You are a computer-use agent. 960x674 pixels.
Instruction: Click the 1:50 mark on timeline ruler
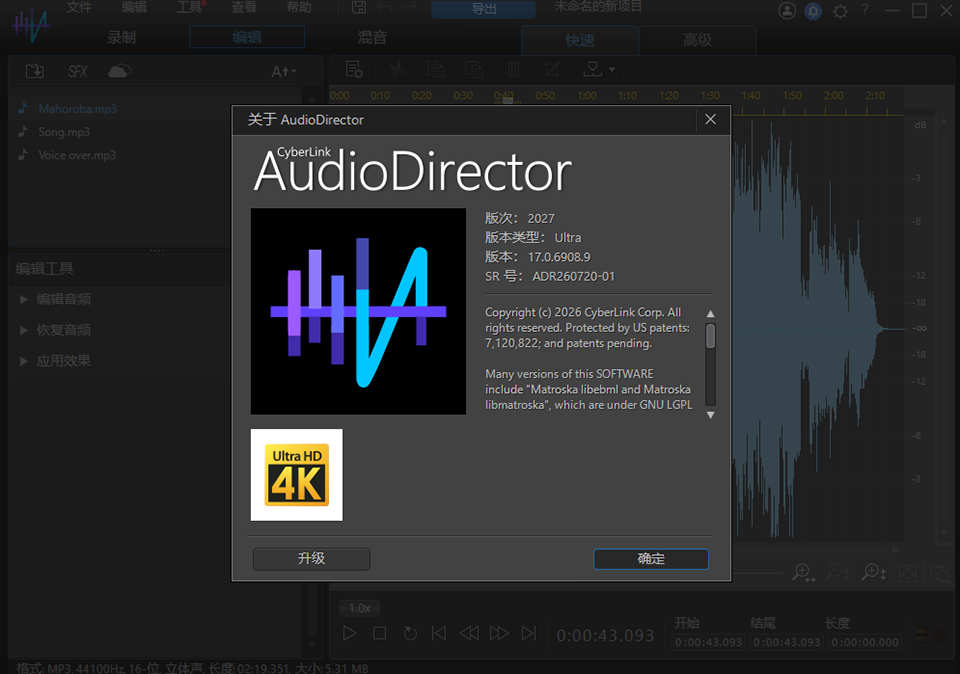point(792,95)
